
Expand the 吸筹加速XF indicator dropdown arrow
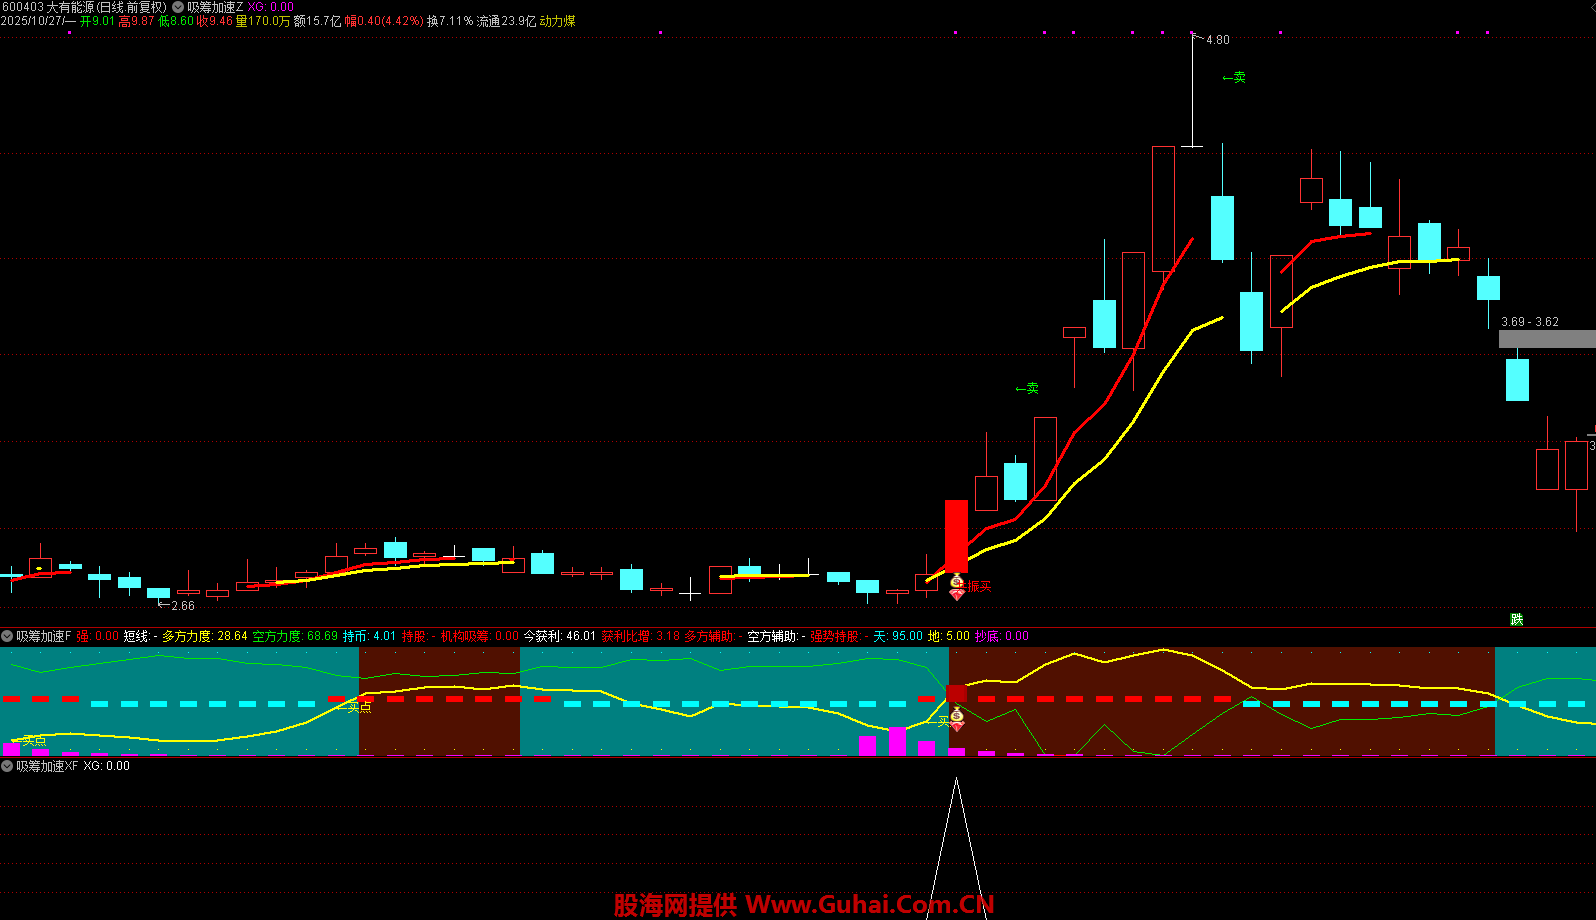pos(7,766)
